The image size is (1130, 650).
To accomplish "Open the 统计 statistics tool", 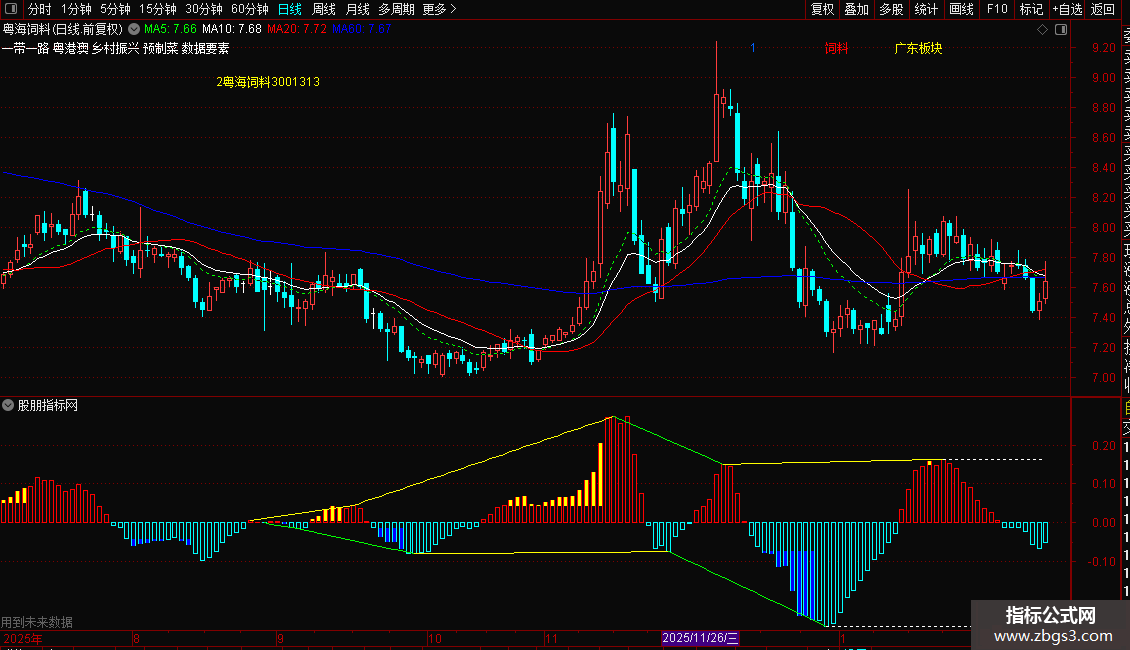I will 926,9.
